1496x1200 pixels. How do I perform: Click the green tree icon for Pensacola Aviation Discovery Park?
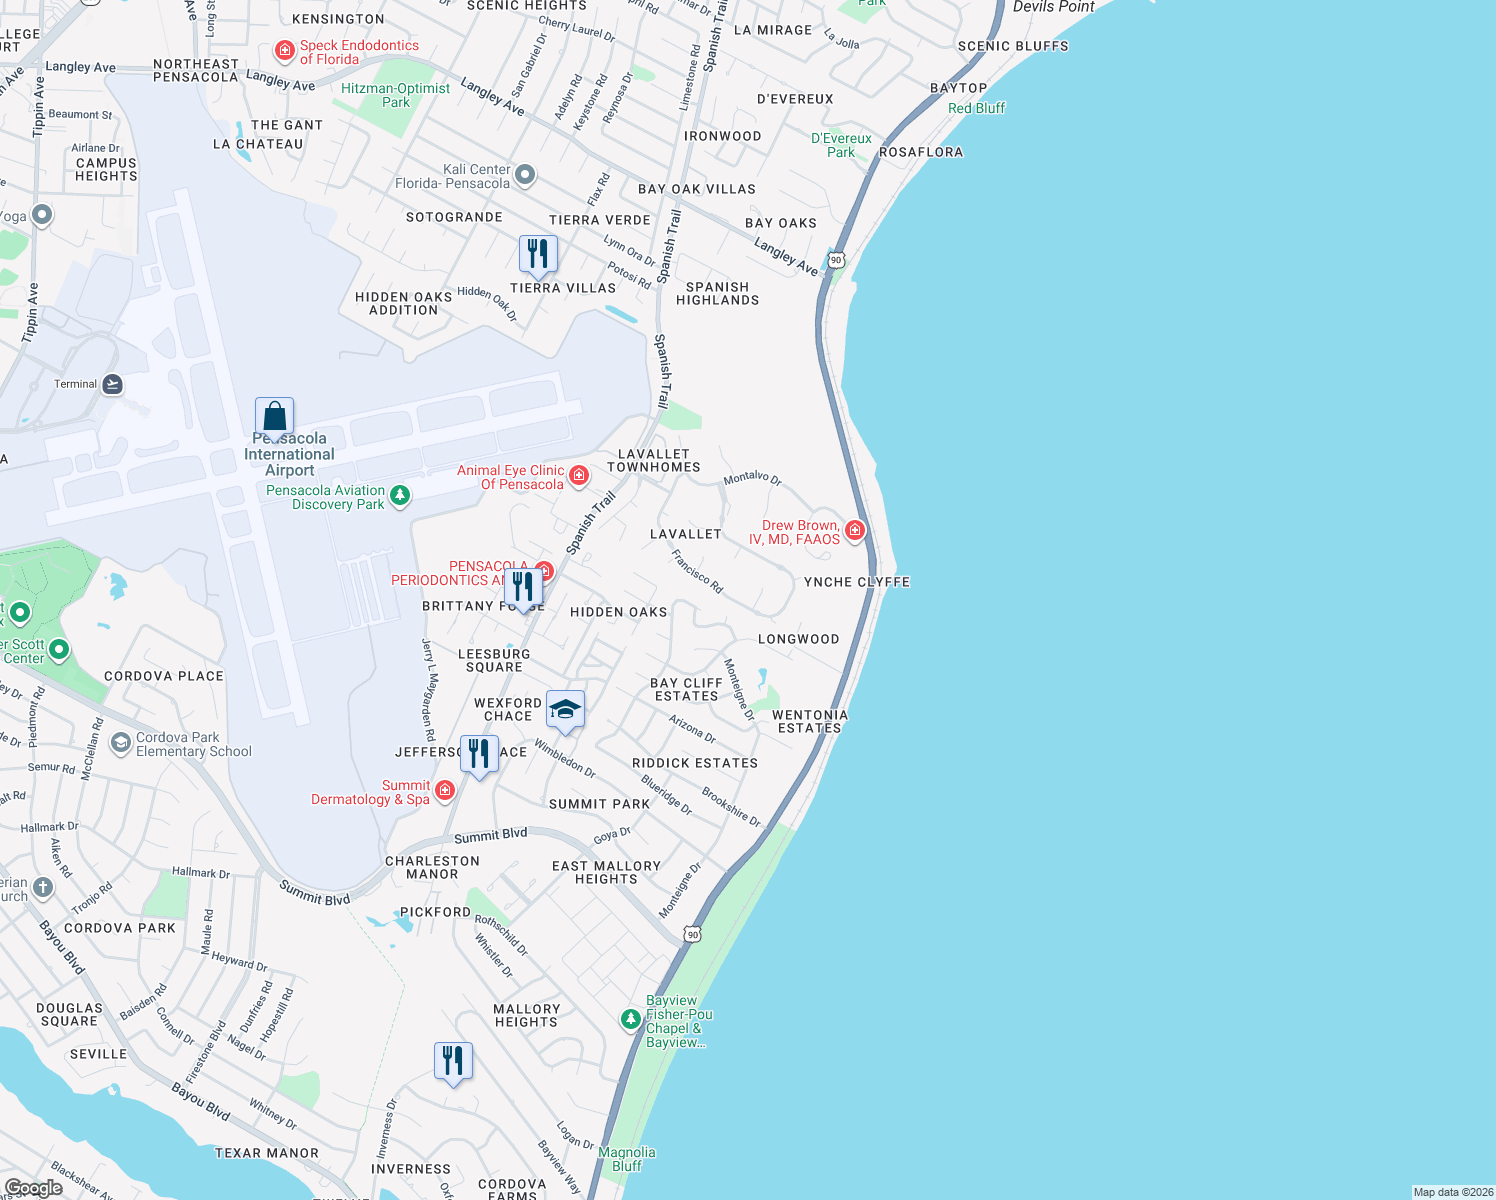click(x=399, y=495)
